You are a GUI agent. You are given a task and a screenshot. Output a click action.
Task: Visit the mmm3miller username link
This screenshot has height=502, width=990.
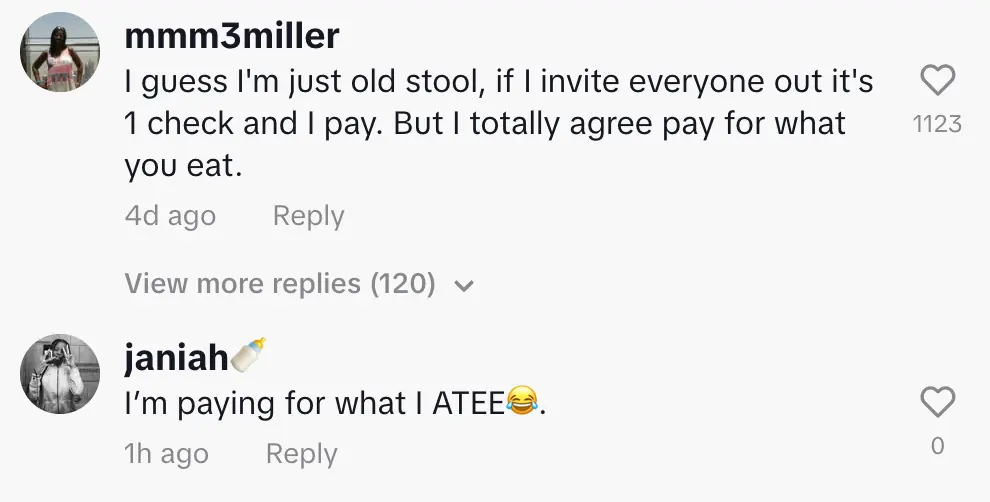click(232, 36)
